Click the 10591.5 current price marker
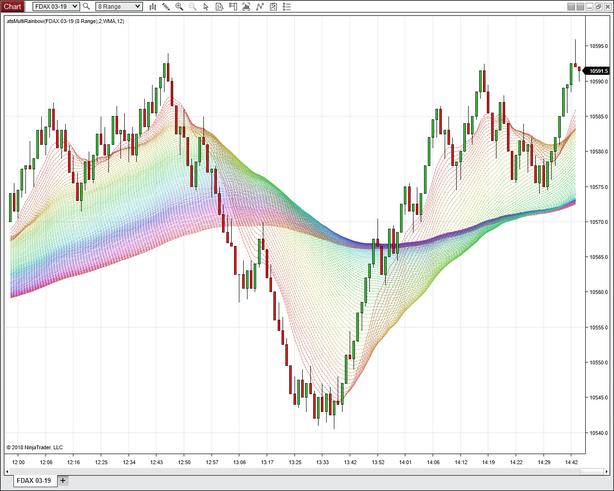This screenshot has width=614, height=491. pyautogui.click(x=598, y=71)
